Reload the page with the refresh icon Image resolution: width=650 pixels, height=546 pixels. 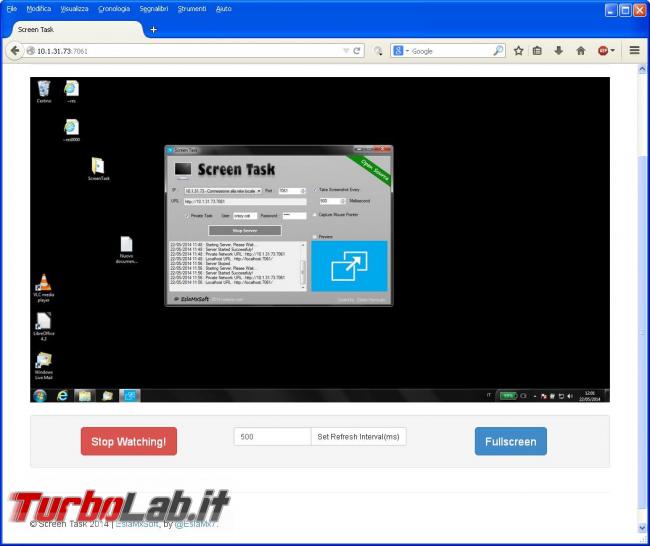(357, 51)
